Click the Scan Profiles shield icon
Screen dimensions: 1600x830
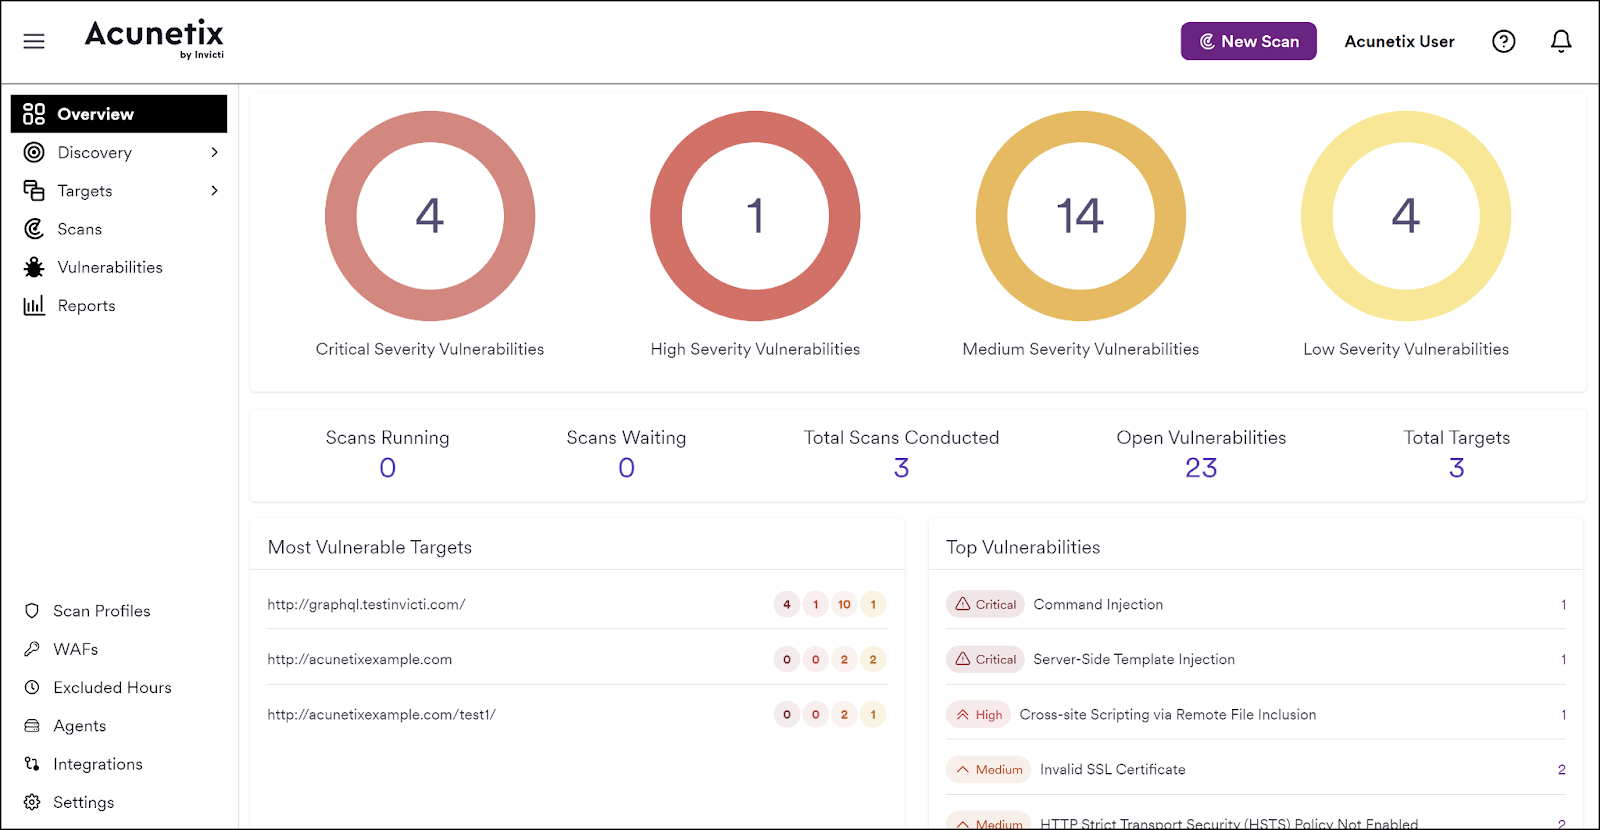pos(32,611)
